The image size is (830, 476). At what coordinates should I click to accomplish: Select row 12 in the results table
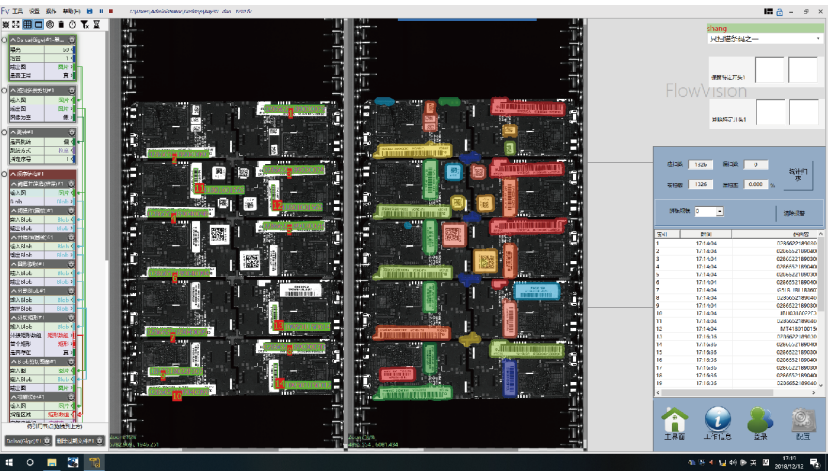tap(736, 329)
